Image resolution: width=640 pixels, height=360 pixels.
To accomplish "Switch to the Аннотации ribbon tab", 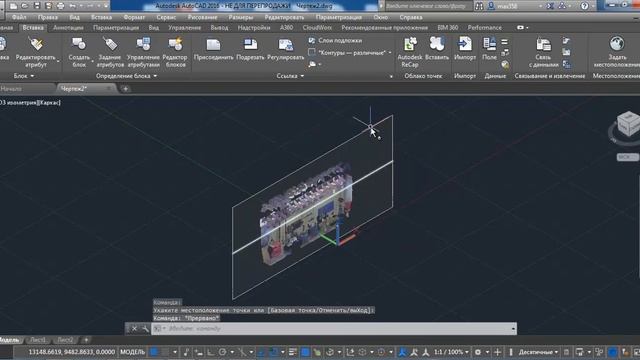I will [x=68, y=28].
